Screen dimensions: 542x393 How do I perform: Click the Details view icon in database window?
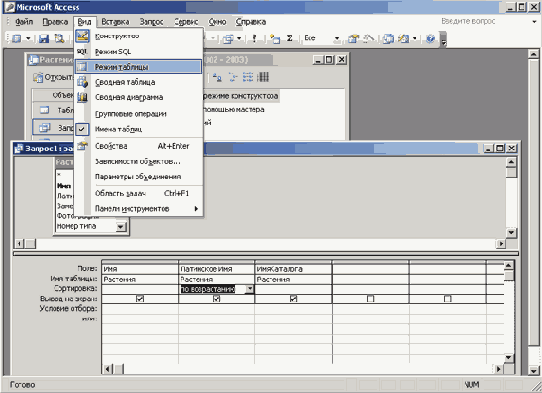point(263,77)
